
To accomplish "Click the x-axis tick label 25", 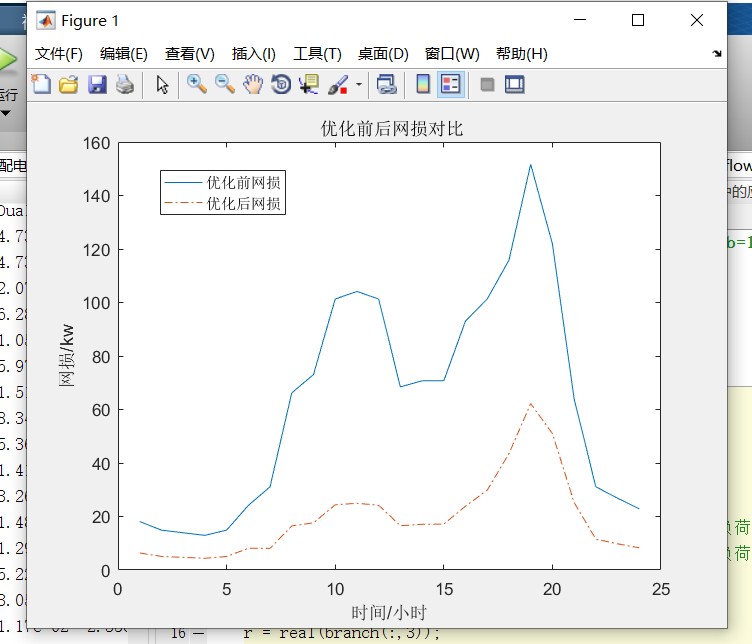I will click(x=661, y=589).
